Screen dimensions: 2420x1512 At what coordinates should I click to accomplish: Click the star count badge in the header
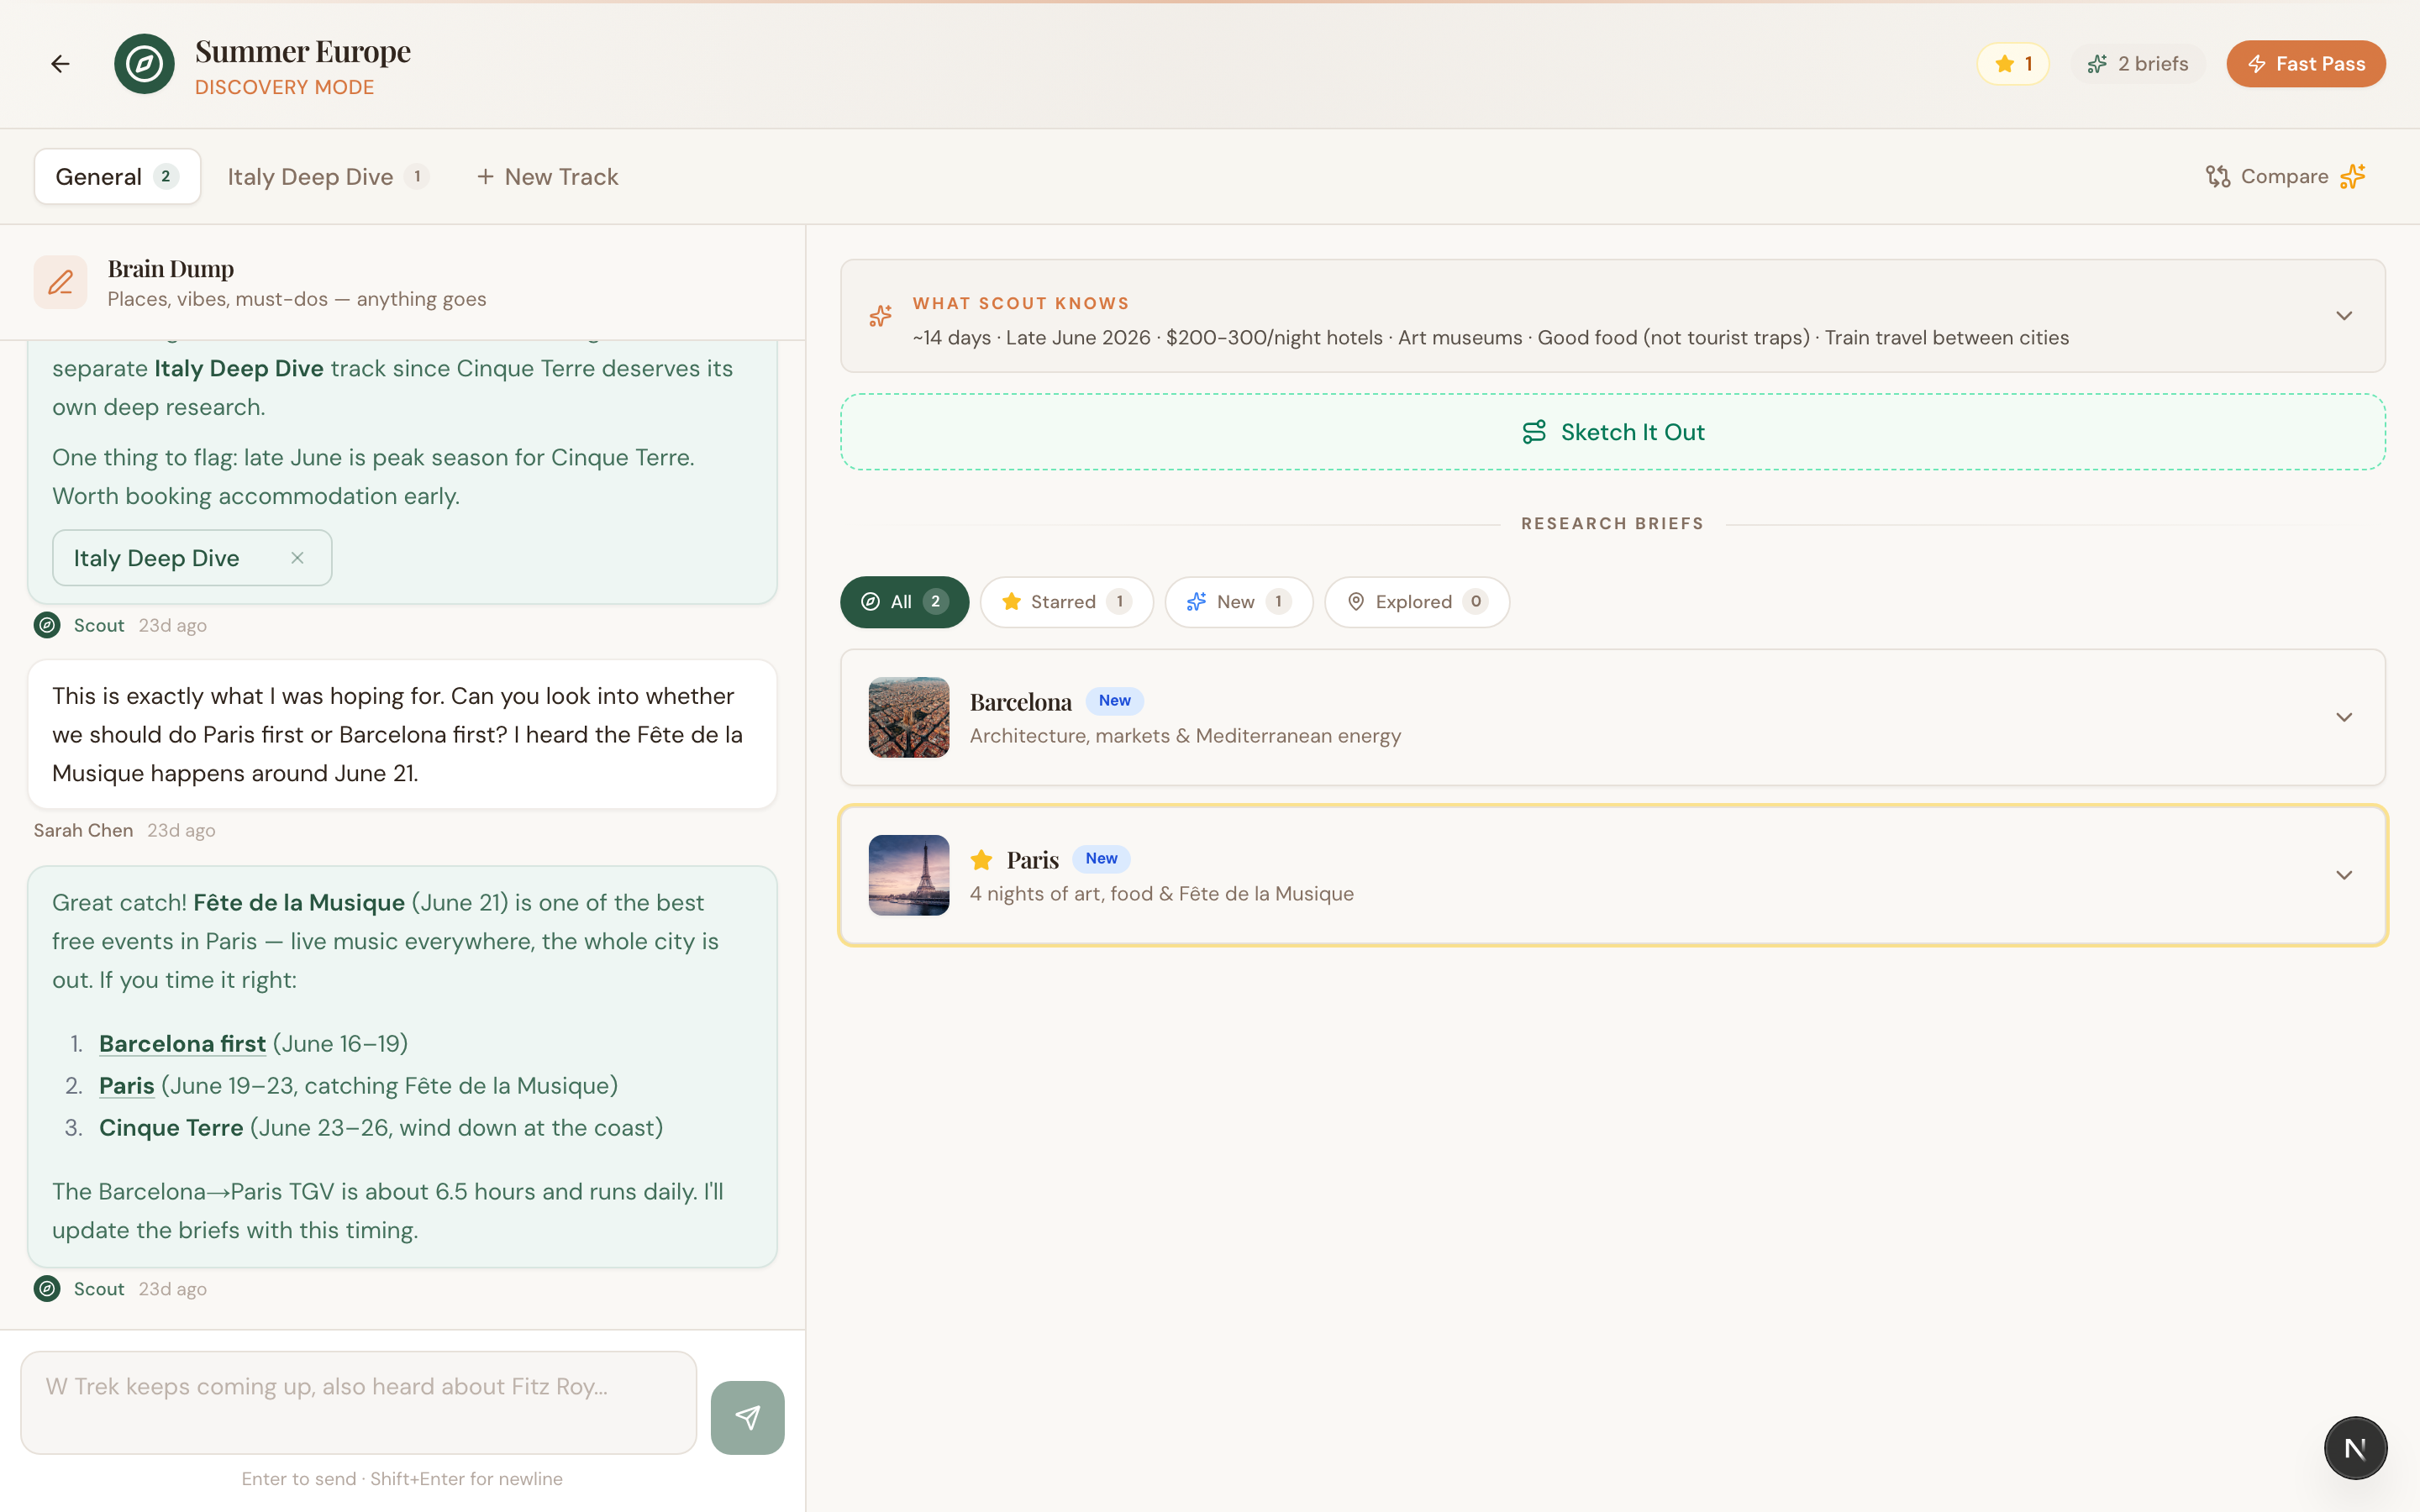2010,63
